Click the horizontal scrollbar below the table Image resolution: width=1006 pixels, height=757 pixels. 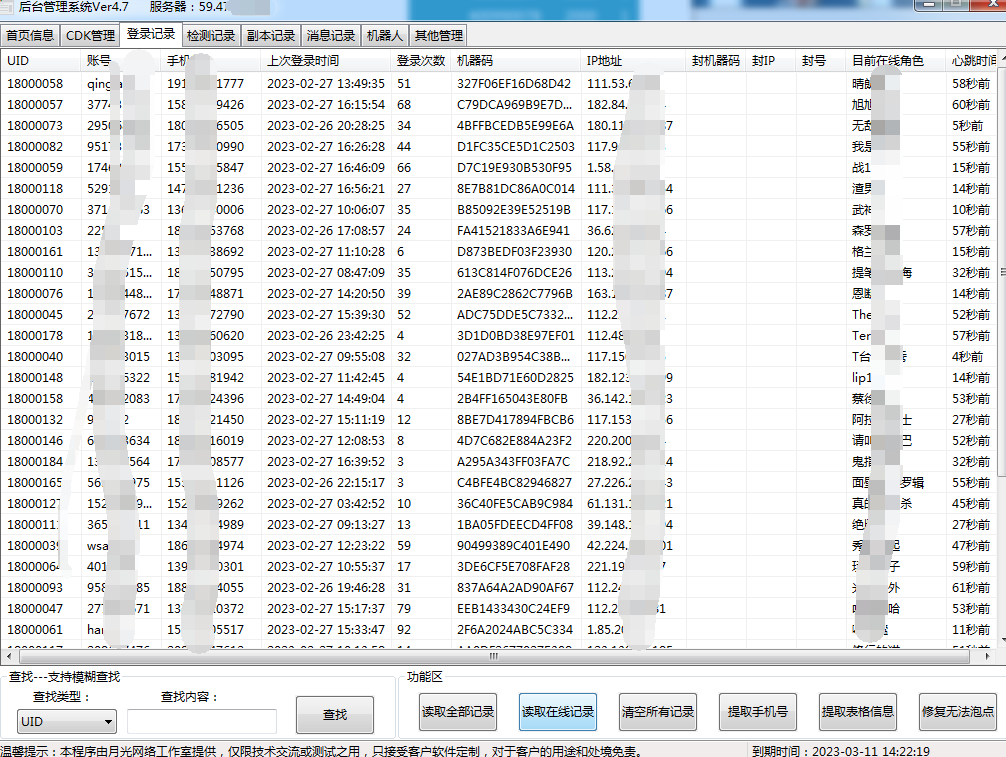(500, 657)
